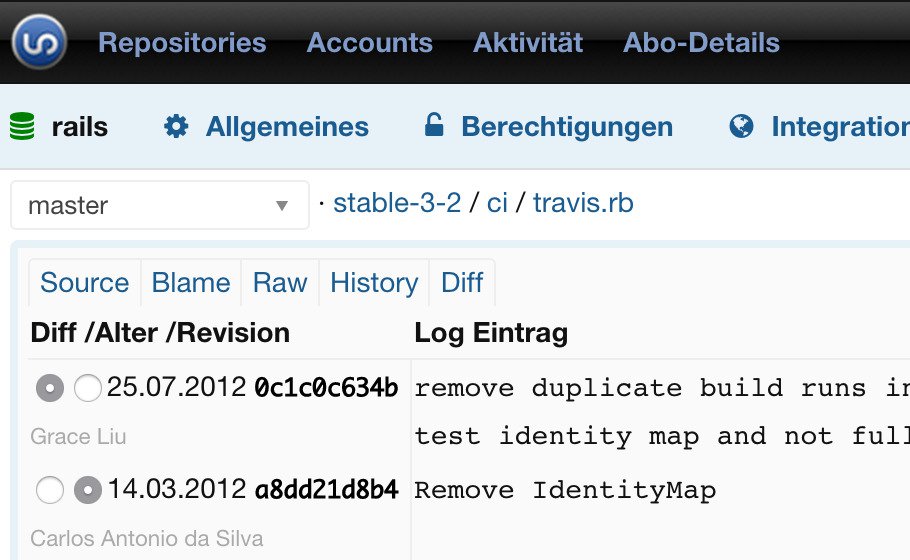The image size is (910, 560).
Task: Select right radio for revision a8dd21d8b4
Action: tap(88, 490)
